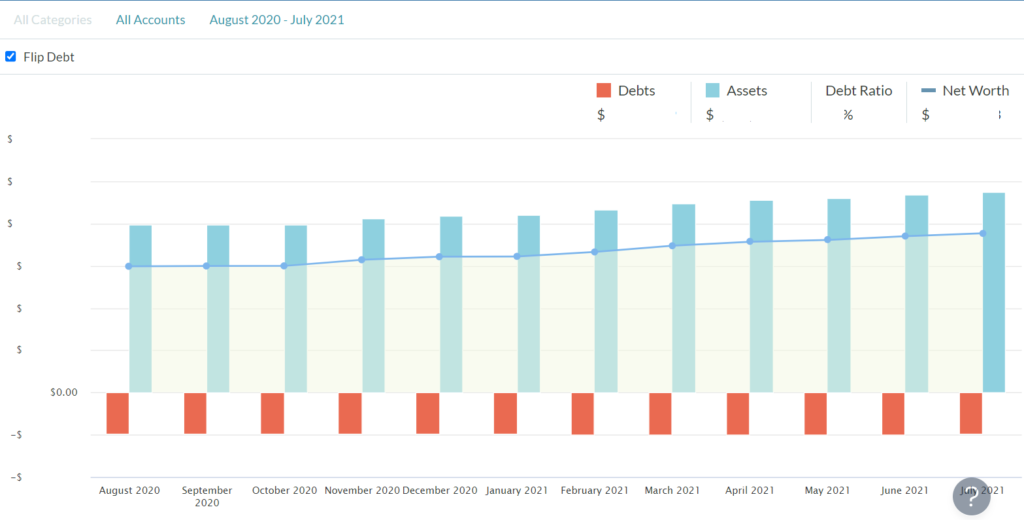This screenshot has height=520, width=1024.
Task: Click the December 2020 red debt bar
Action: click(428, 413)
